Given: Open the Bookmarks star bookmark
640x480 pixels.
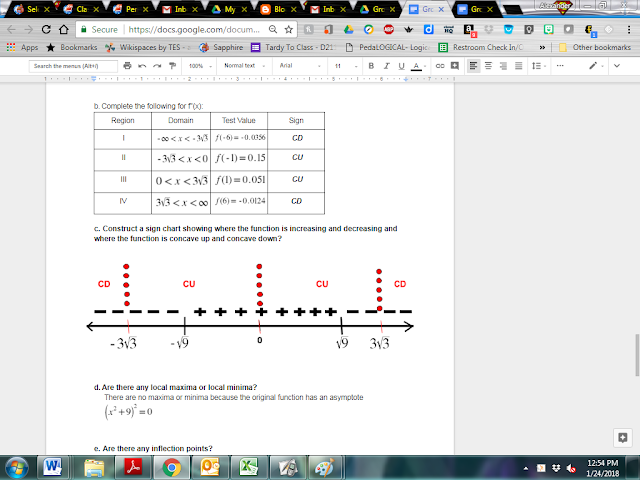Looking at the screenshot, I should pos(72,47).
